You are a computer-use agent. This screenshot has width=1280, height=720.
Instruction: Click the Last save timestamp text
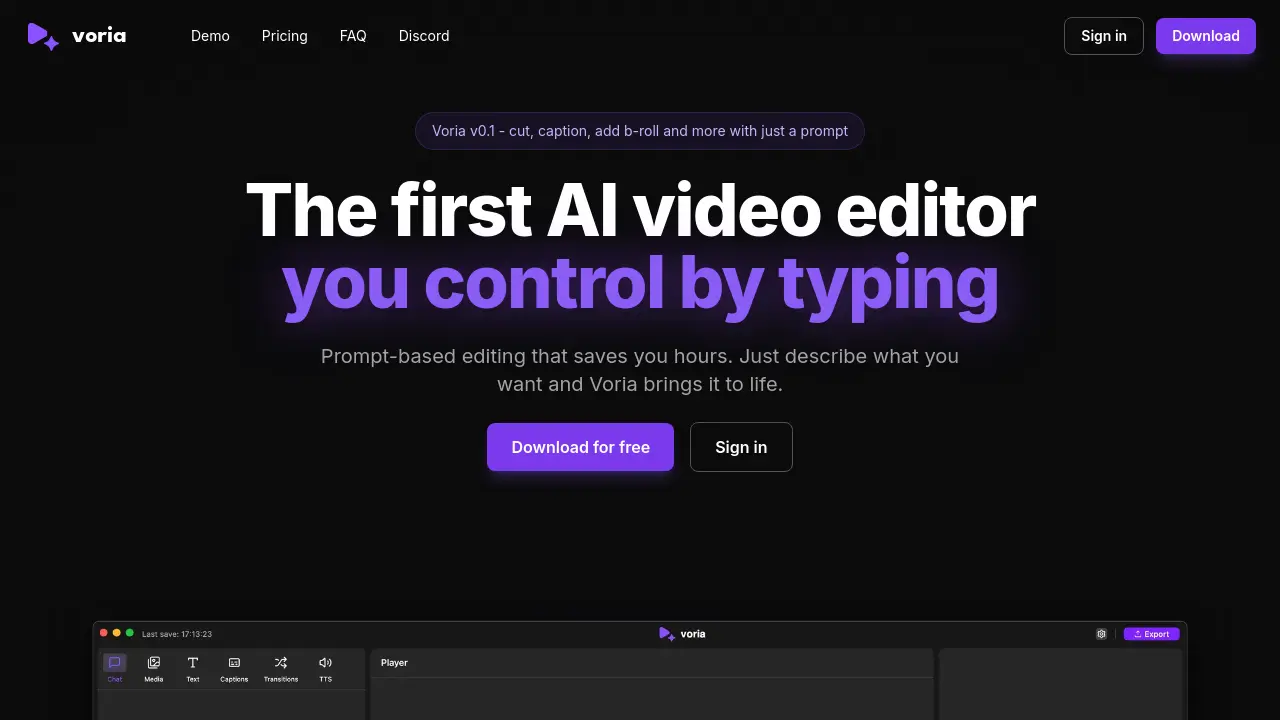177,634
